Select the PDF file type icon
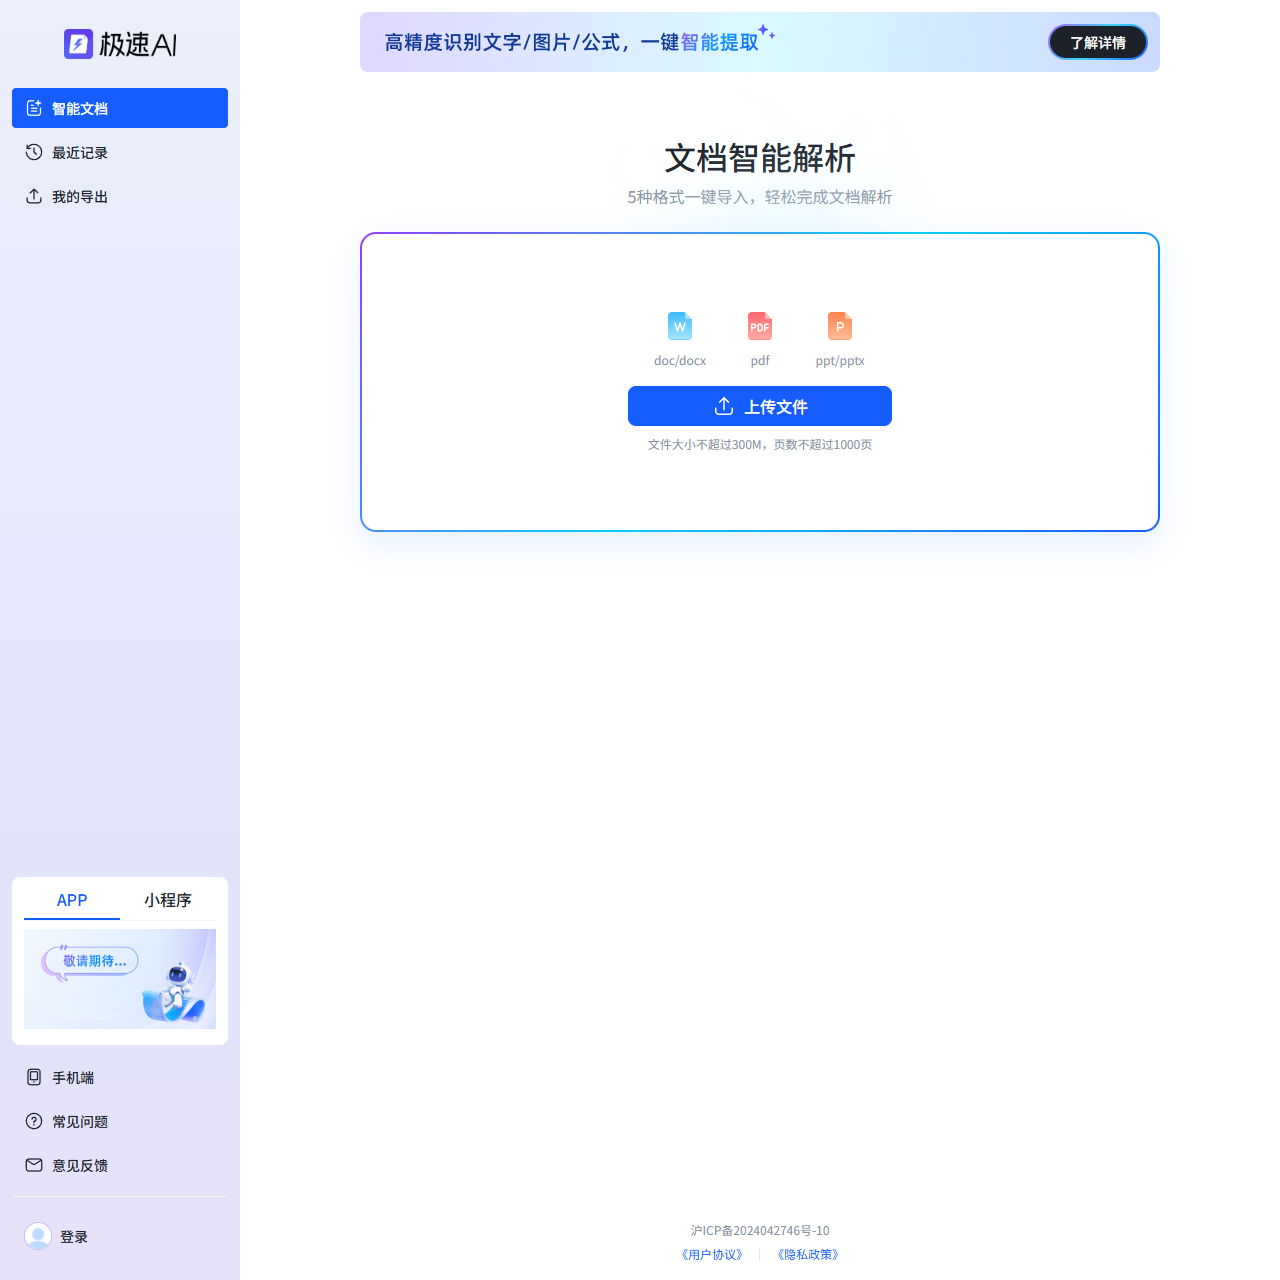The height and width of the screenshot is (1280, 1280). (x=760, y=326)
